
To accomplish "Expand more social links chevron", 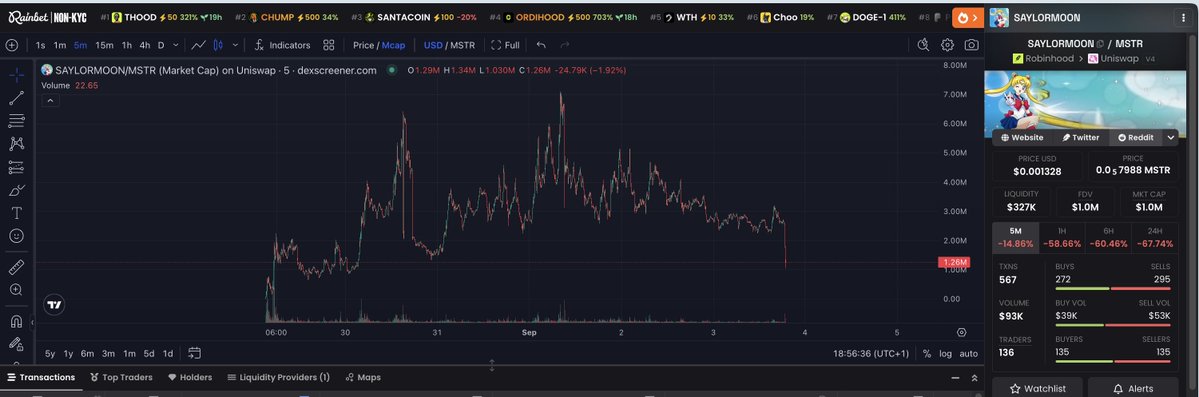I will coord(1170,138).
